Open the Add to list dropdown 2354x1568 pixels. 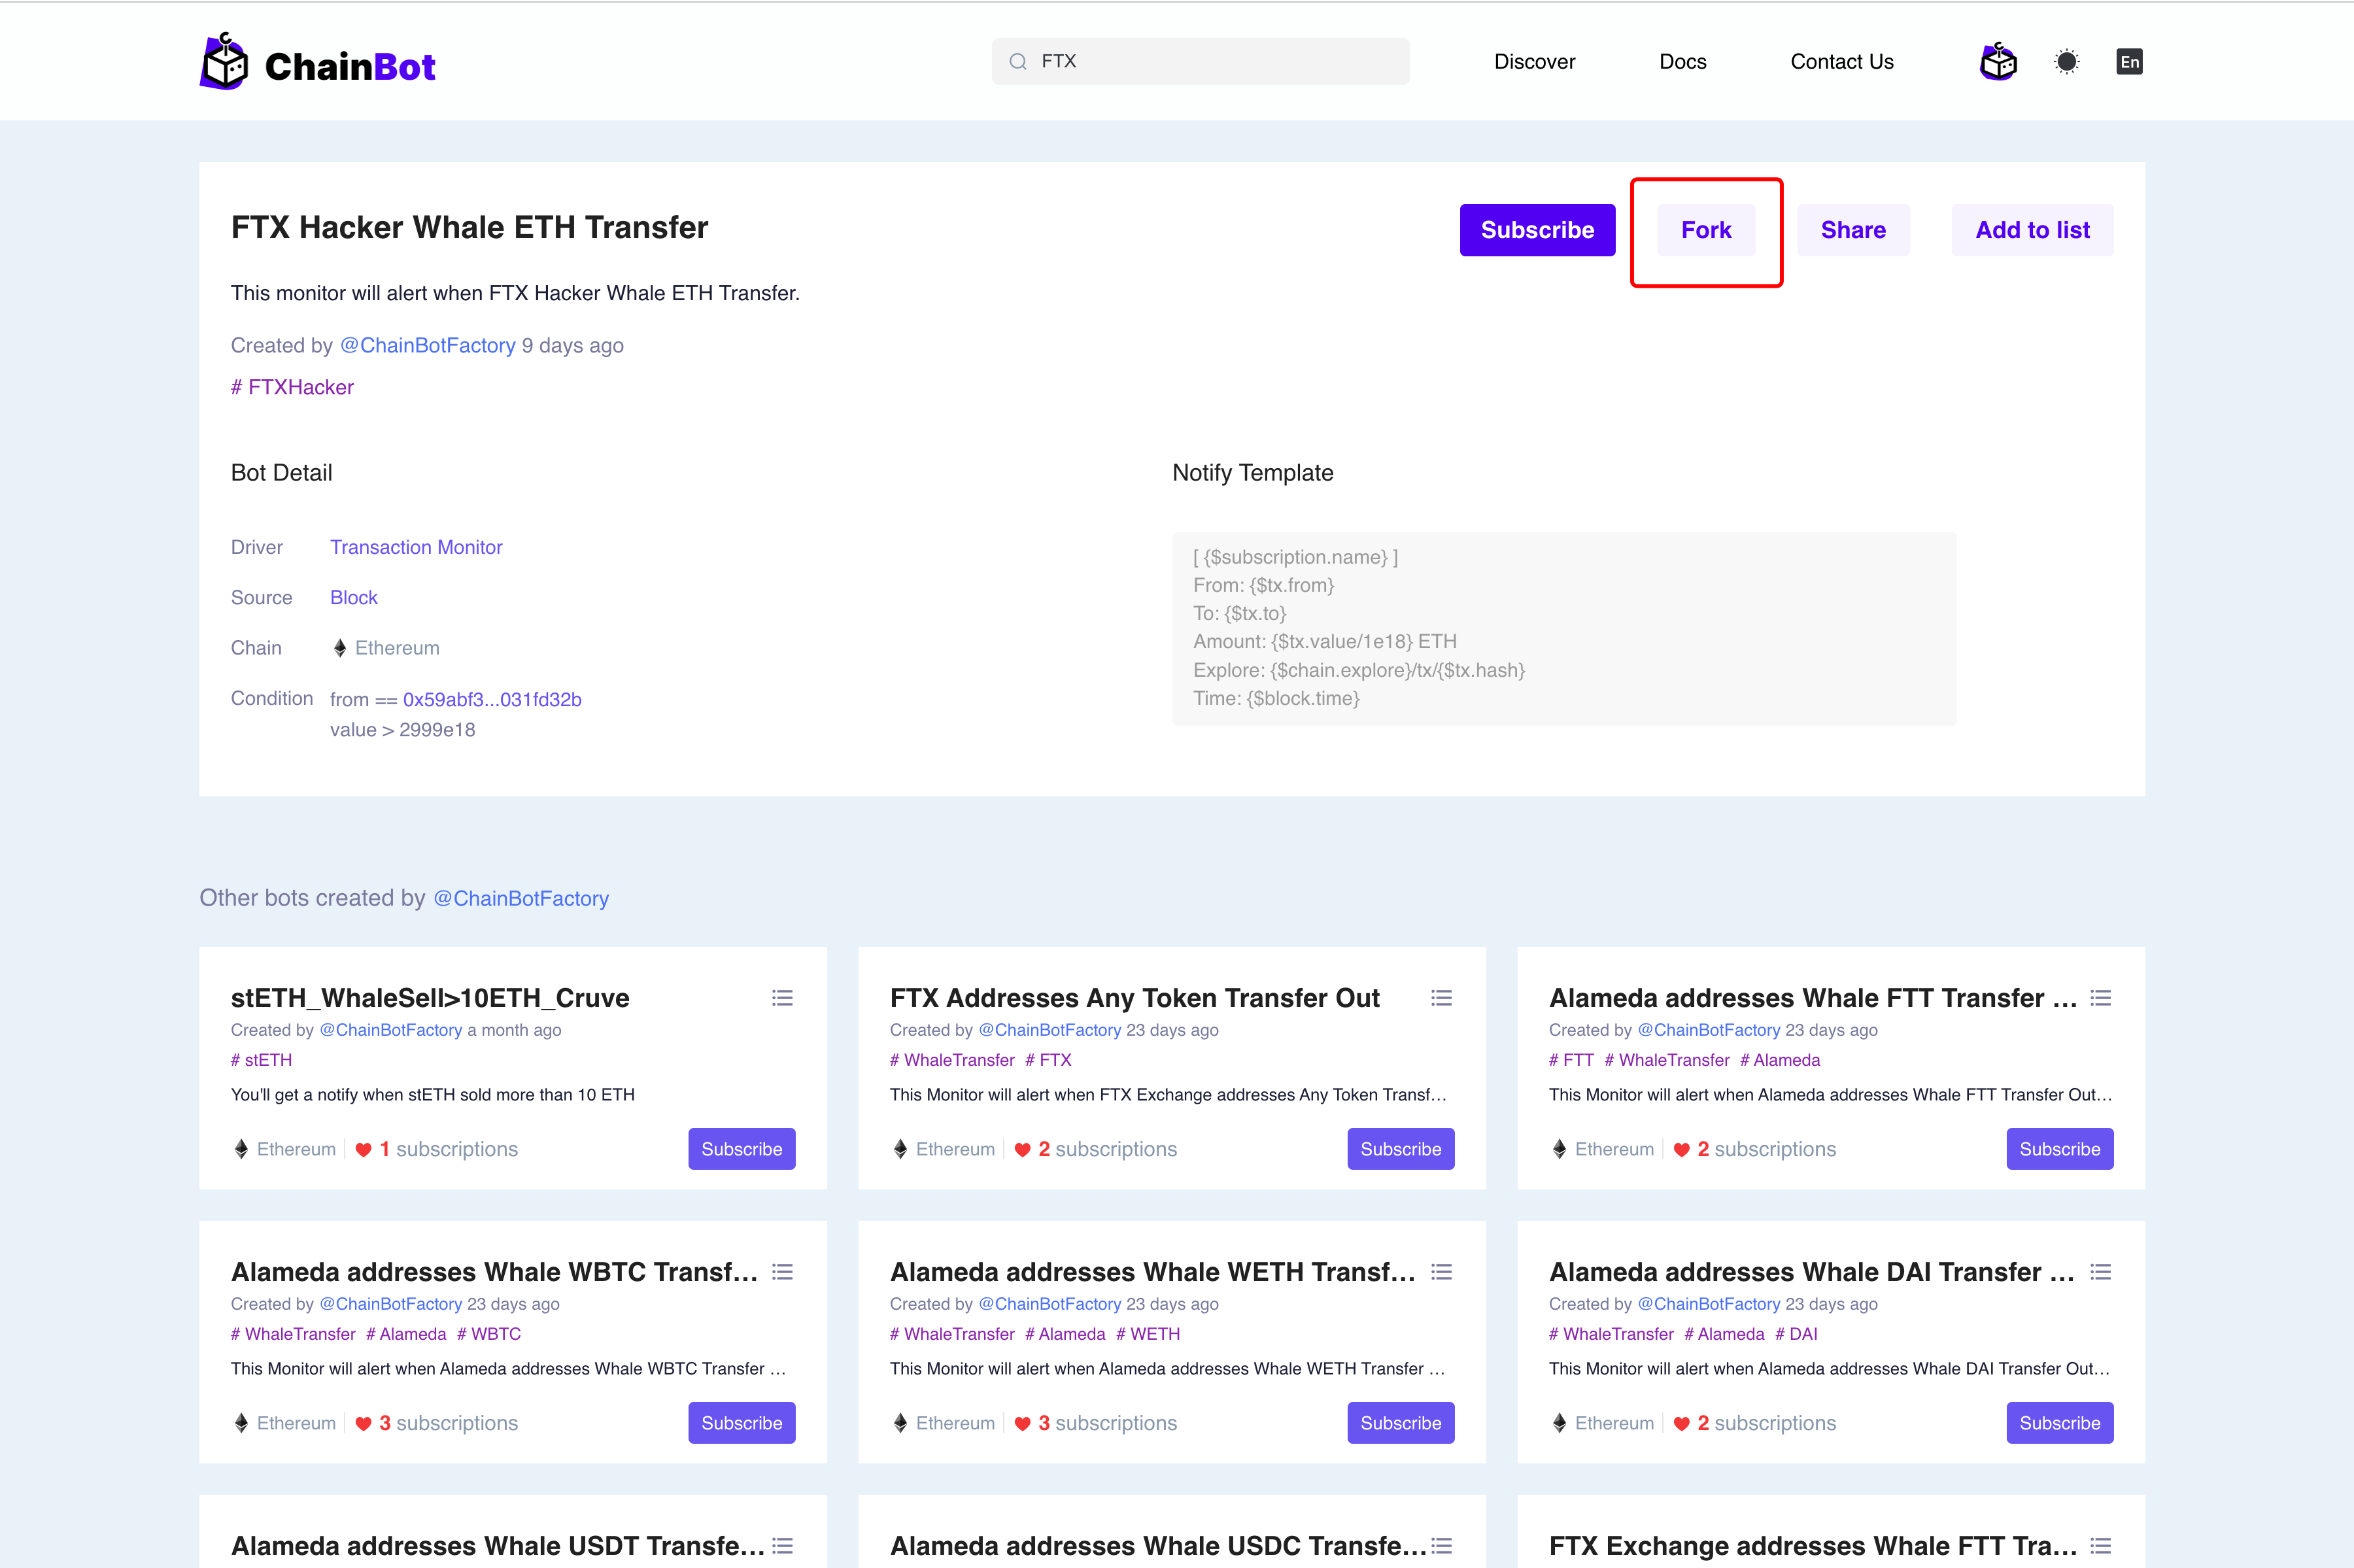click(2032, 230)
